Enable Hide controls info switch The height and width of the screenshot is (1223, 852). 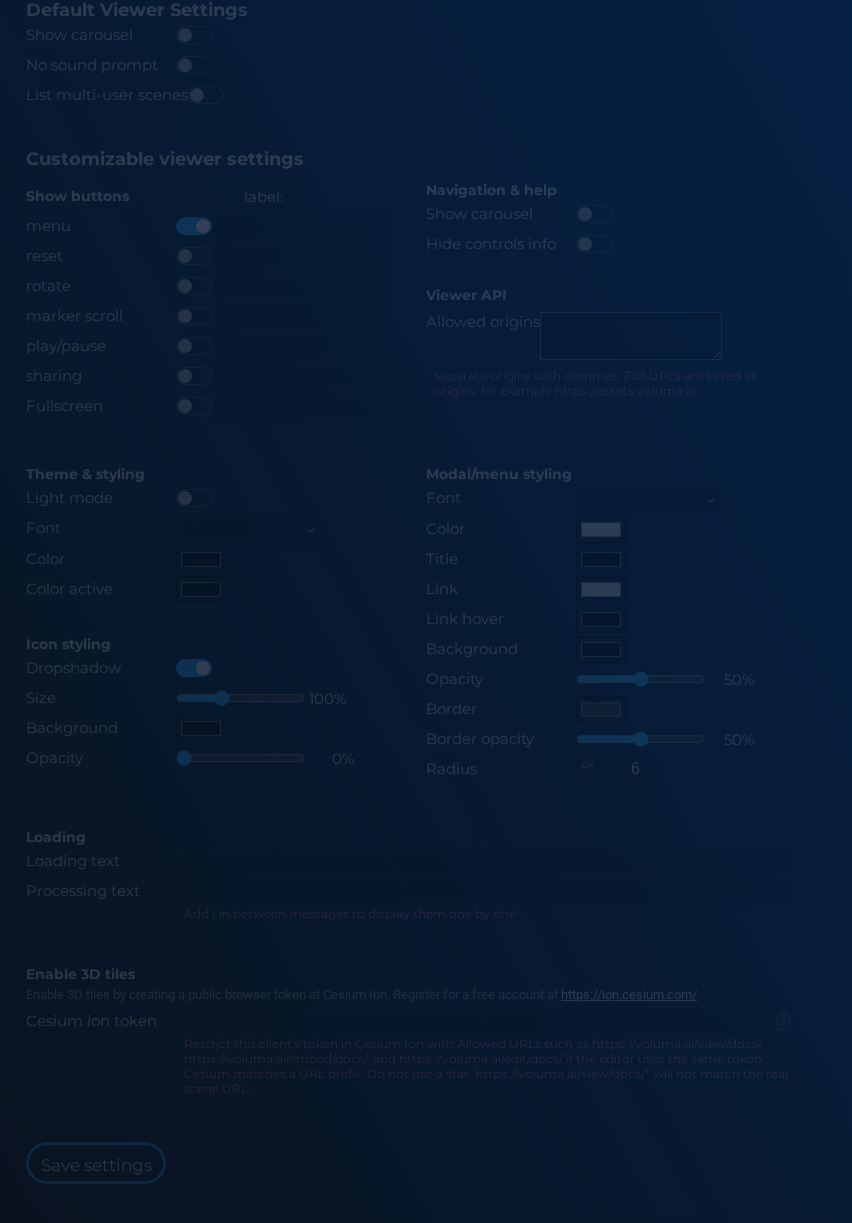pyautogui.click(x=594, y=244)
